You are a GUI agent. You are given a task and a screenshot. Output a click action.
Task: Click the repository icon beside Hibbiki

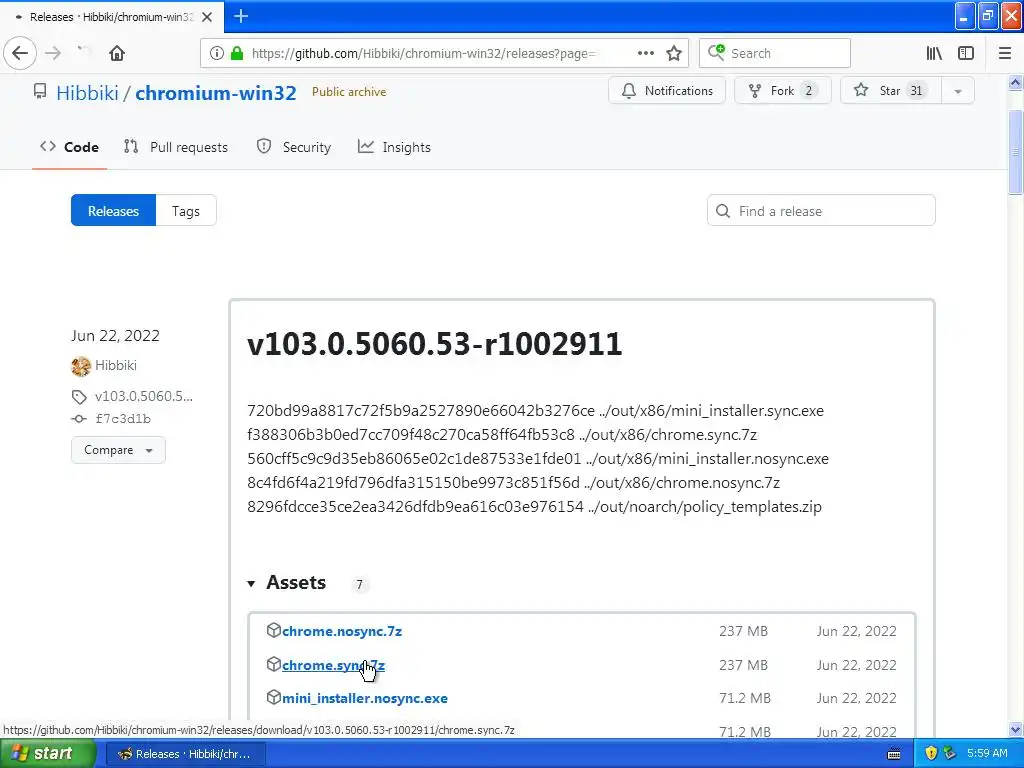40,91
